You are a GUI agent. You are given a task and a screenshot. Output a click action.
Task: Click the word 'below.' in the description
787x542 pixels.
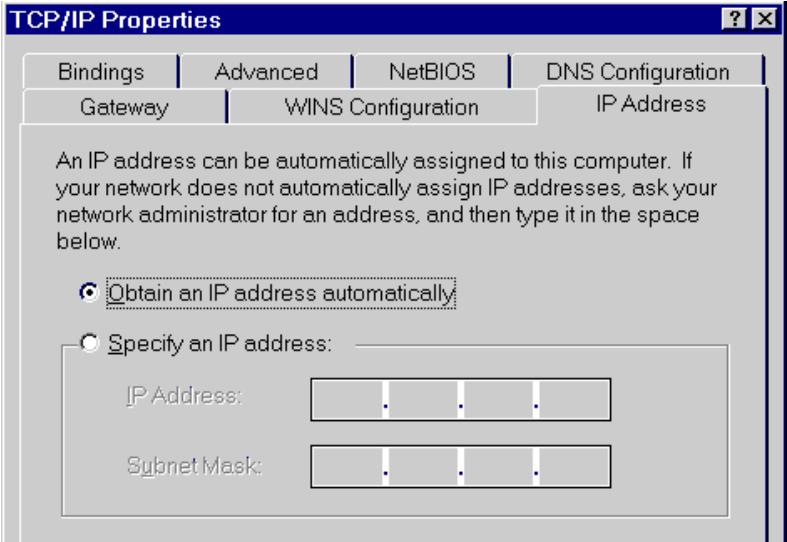click(88, 241)
